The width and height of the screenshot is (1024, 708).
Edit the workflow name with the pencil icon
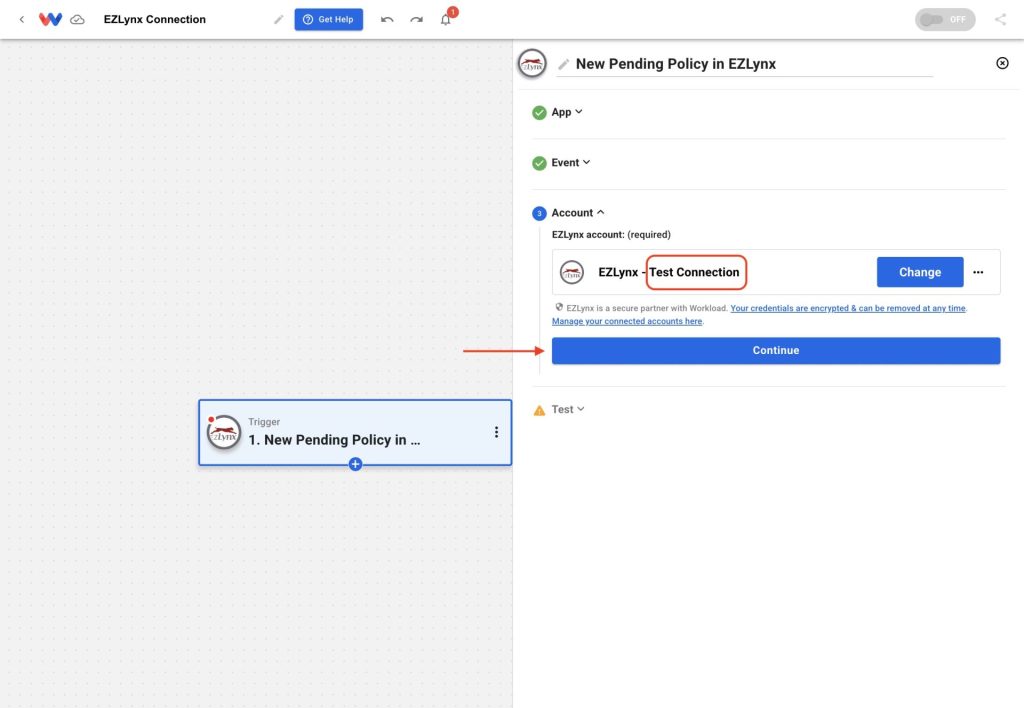278,20
